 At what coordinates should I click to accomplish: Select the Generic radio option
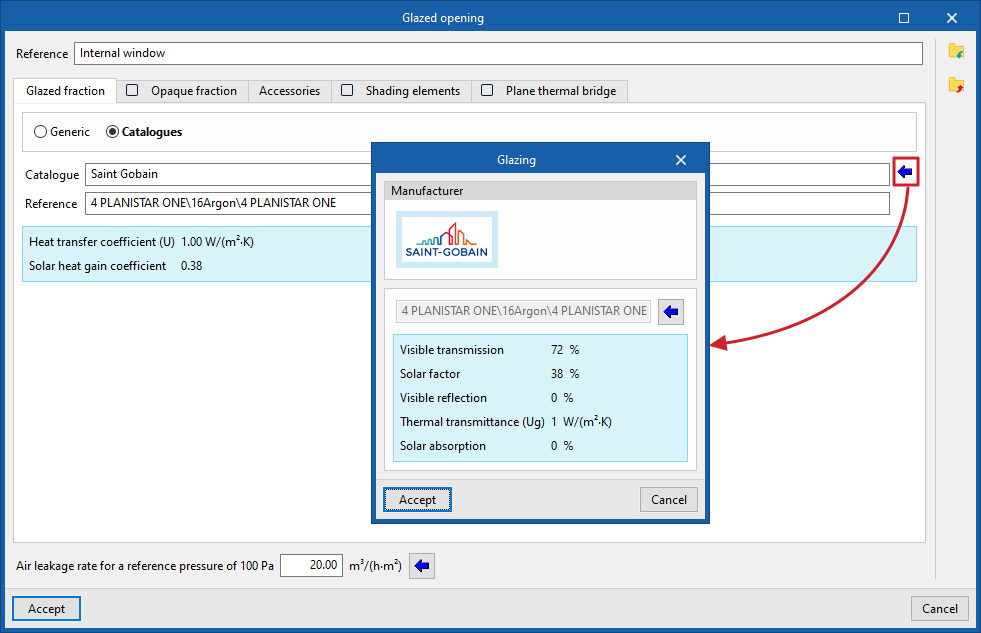[x=41, y=132]
